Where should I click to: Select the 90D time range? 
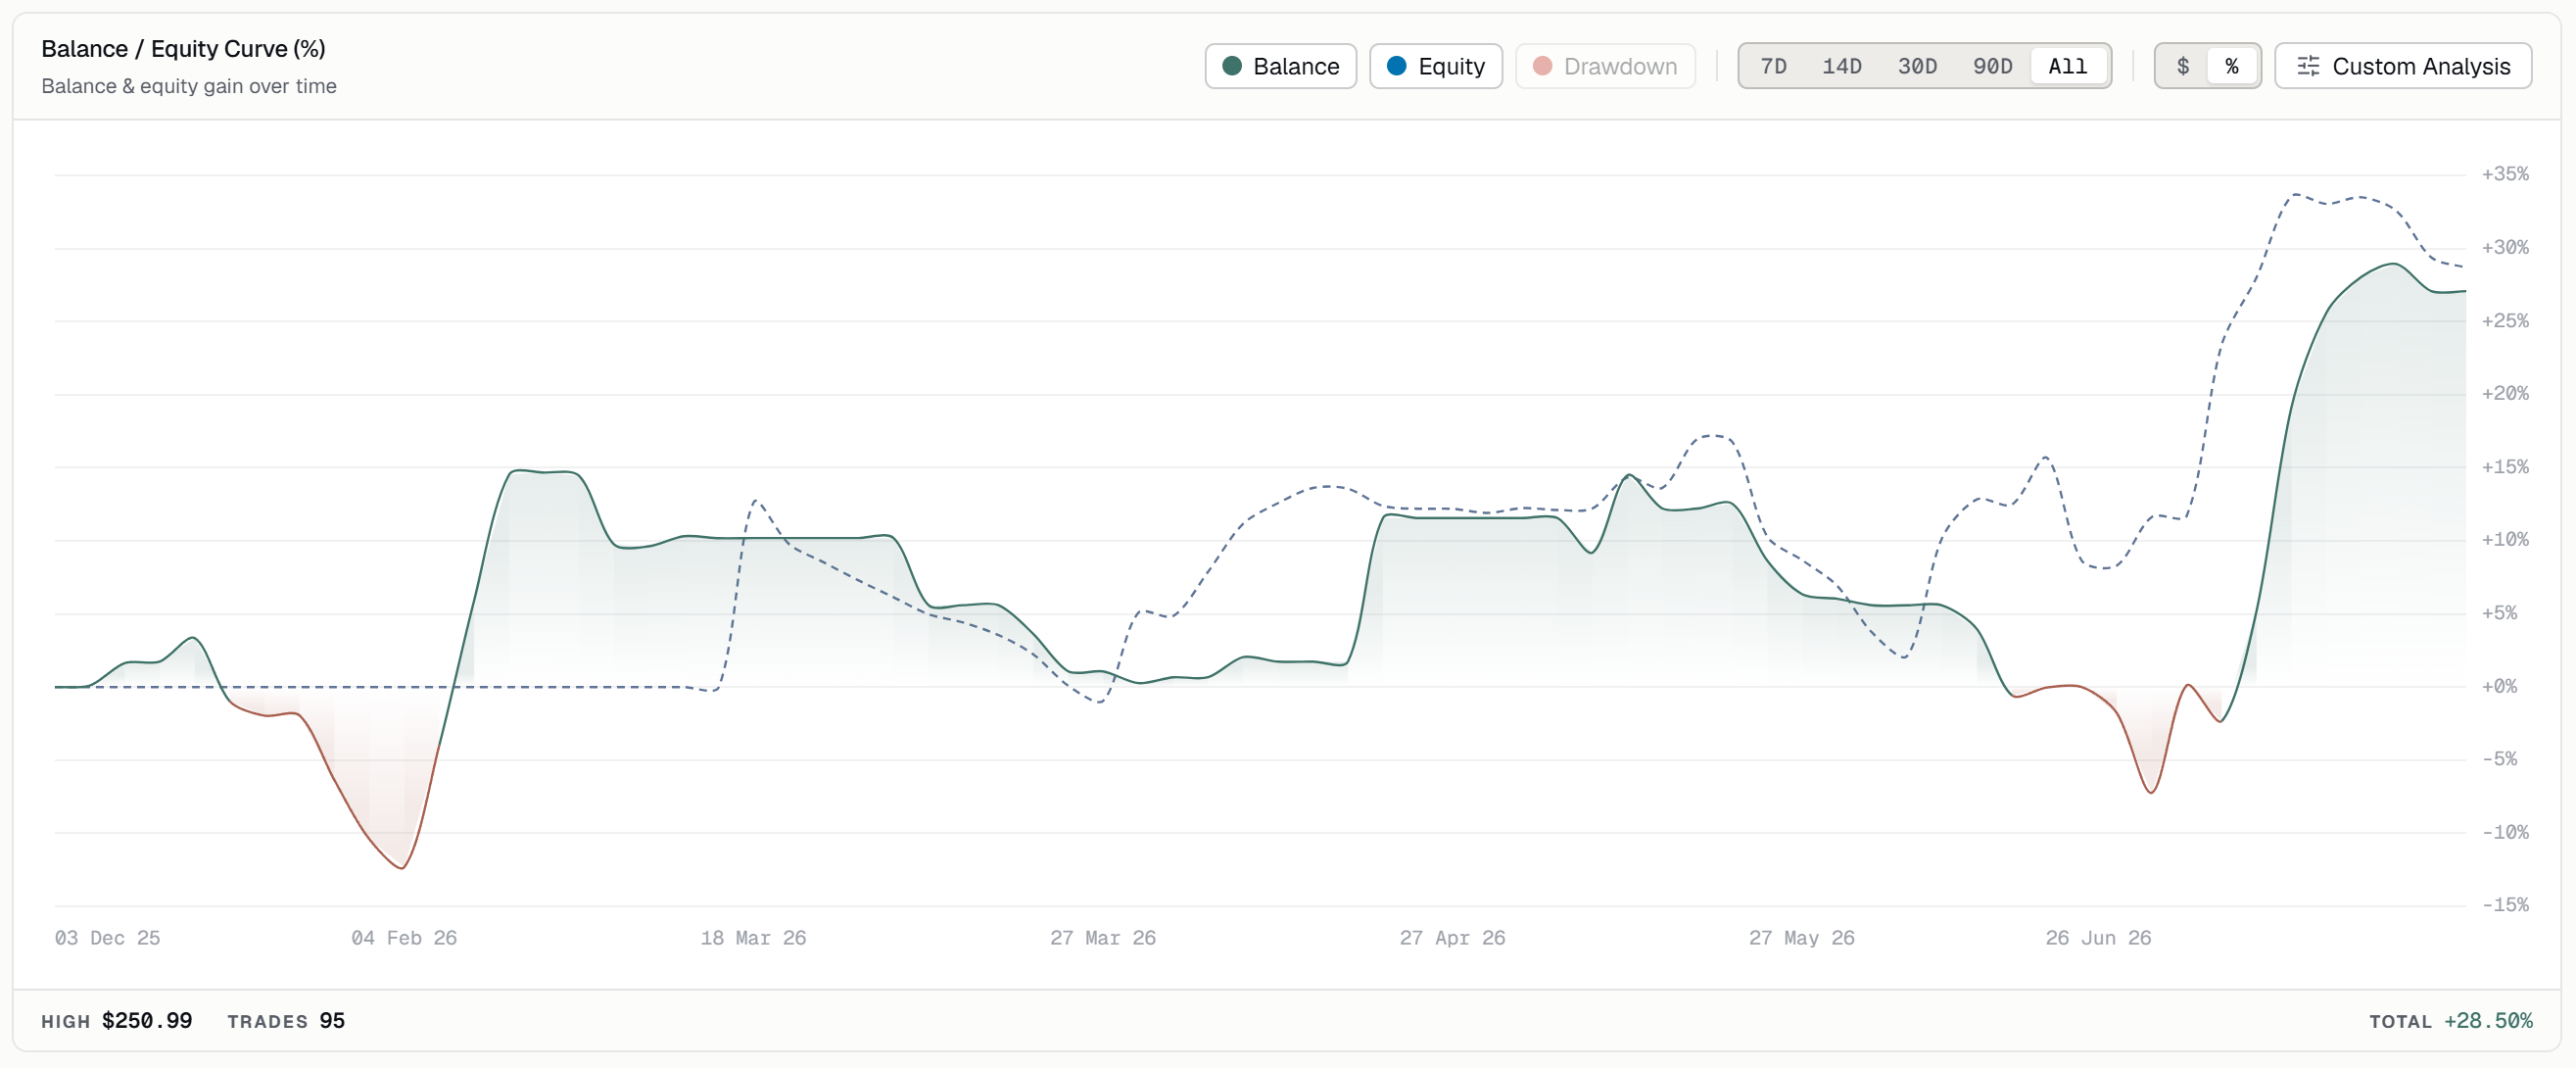point(1992,66)
